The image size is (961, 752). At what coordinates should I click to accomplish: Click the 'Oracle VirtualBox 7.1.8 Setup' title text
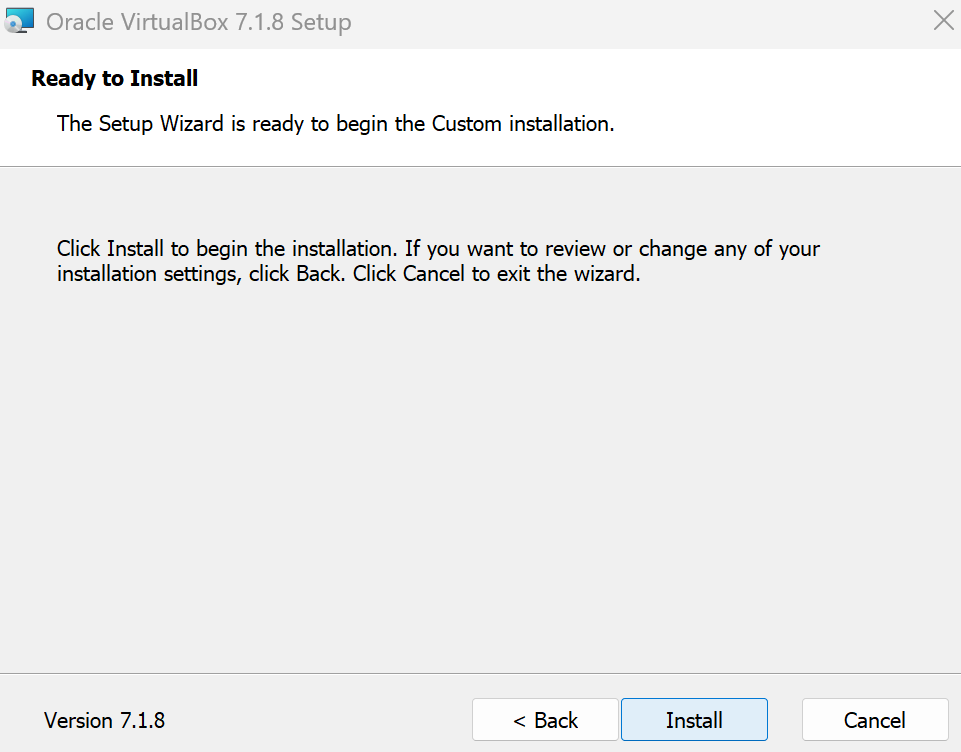199,22
